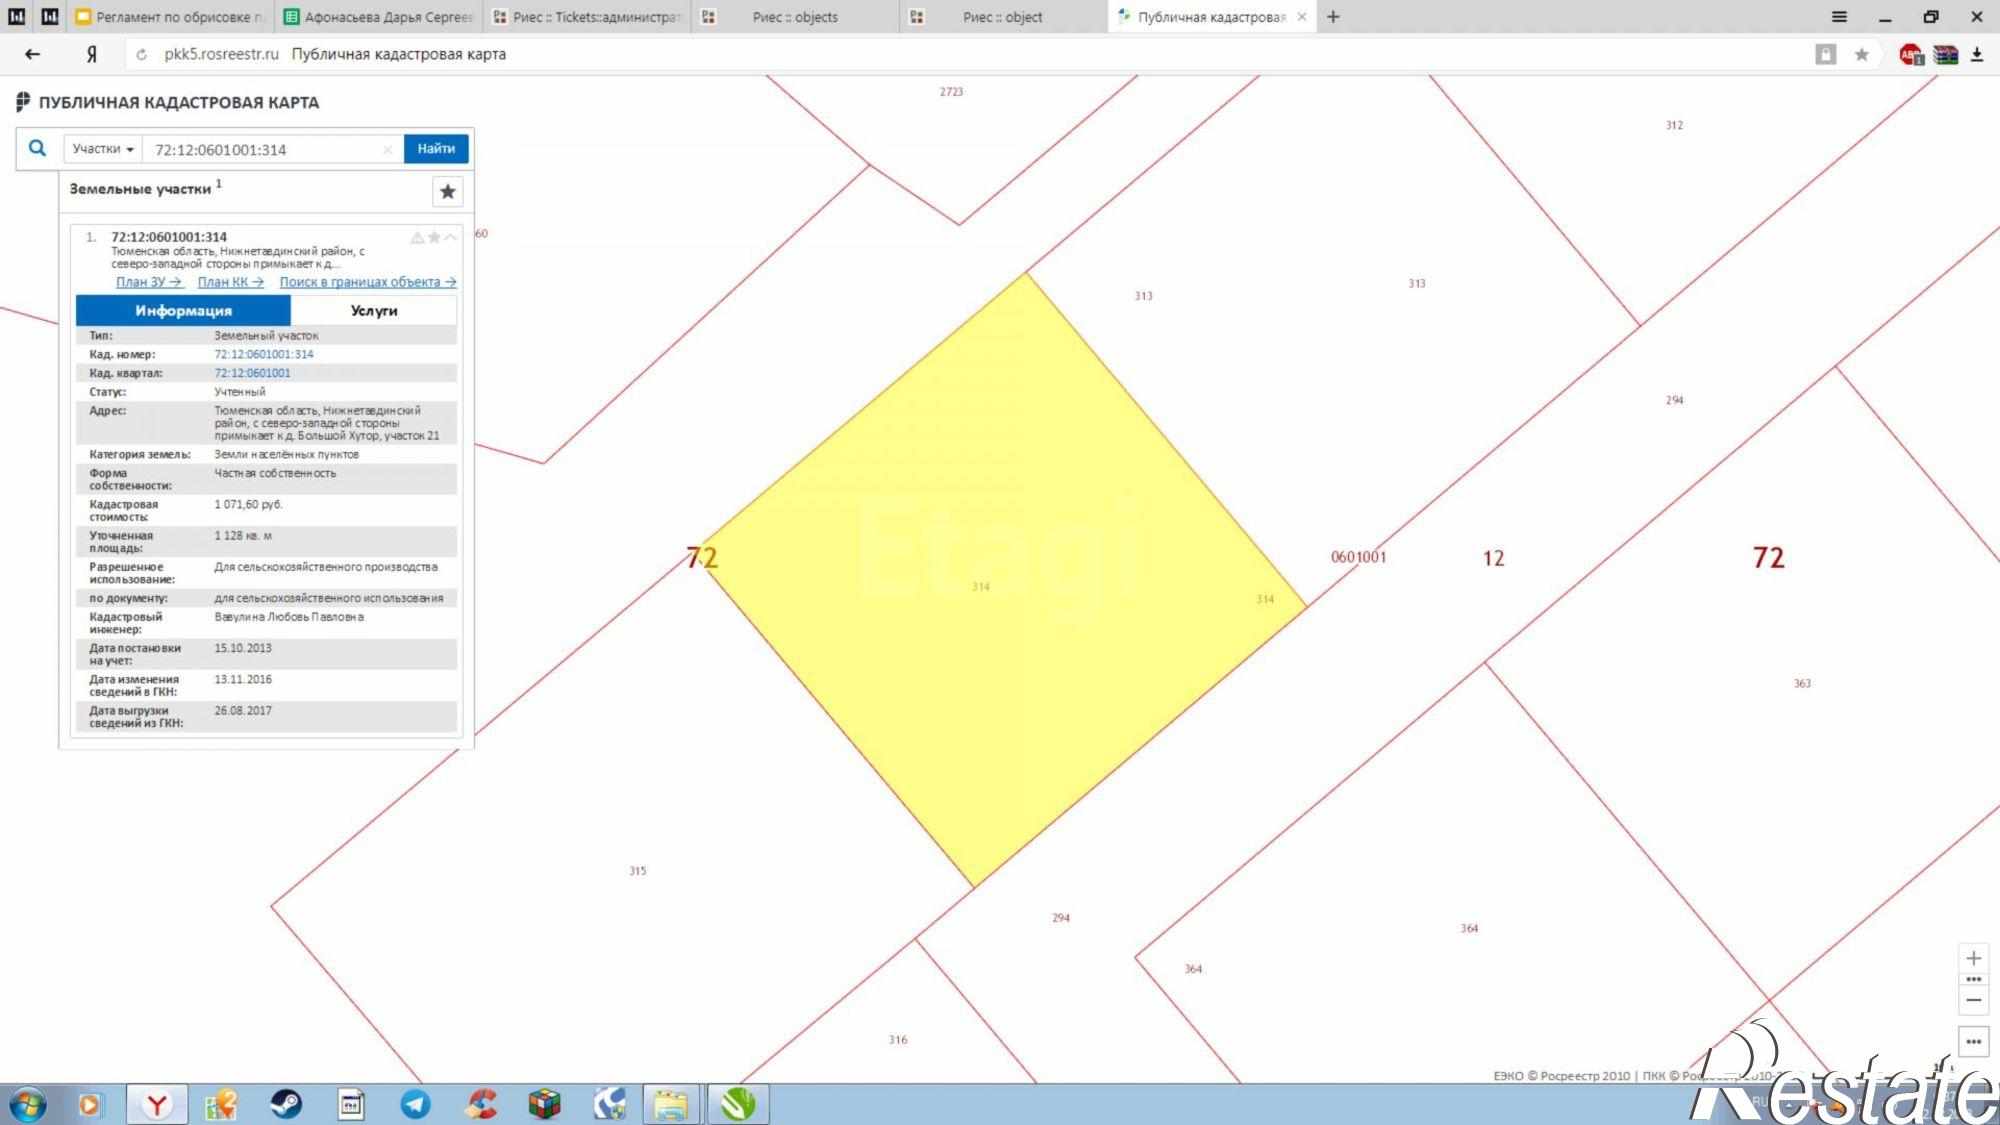2000x1125 pixels.
Task: Zoom out the map with the minus button
Action: [1973, 1000]
